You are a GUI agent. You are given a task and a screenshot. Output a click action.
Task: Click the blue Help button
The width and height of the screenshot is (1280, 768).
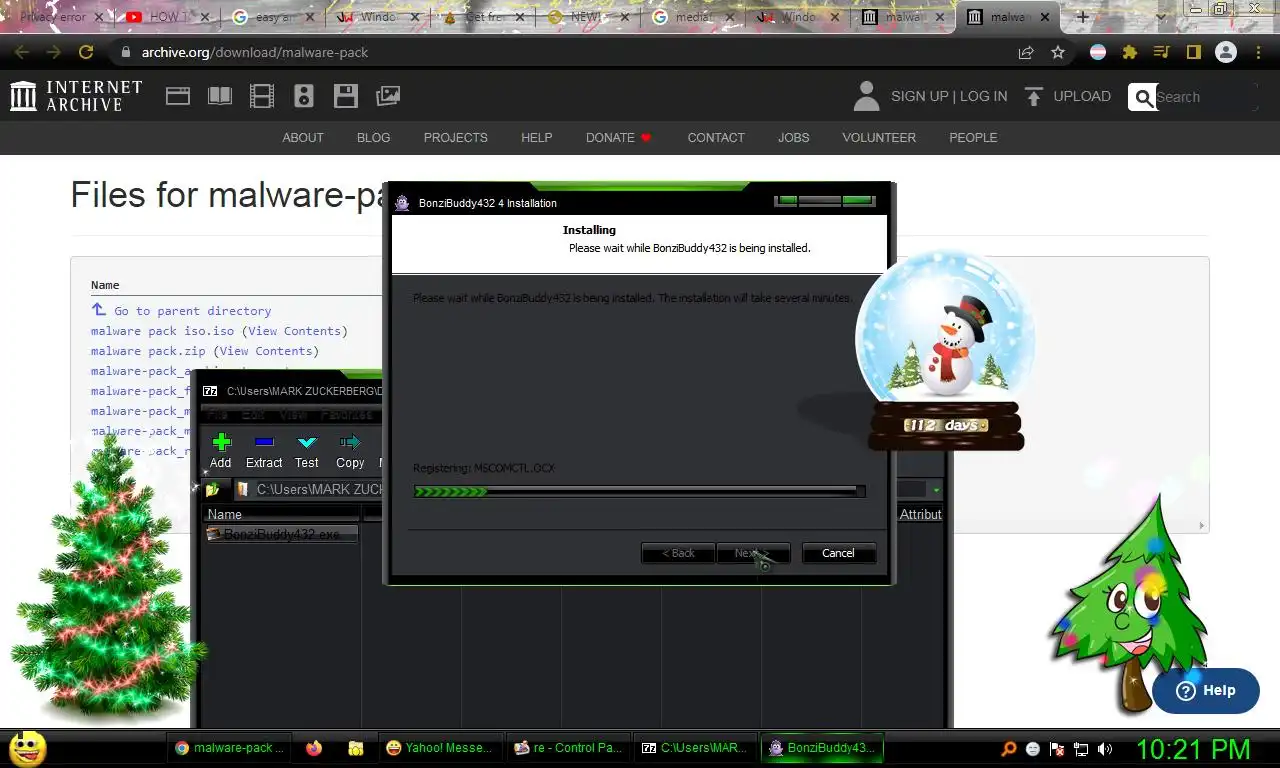tap(1205, 691)
